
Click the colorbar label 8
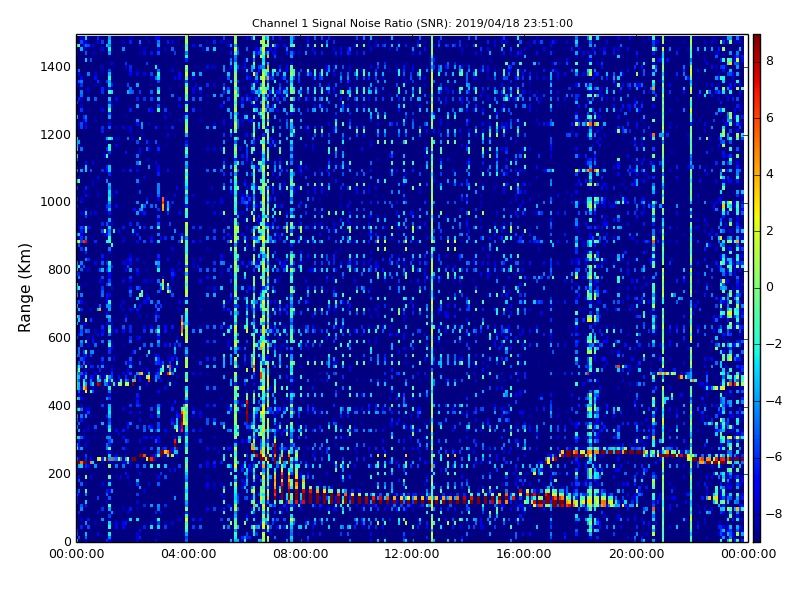click(x=770, y=61)
